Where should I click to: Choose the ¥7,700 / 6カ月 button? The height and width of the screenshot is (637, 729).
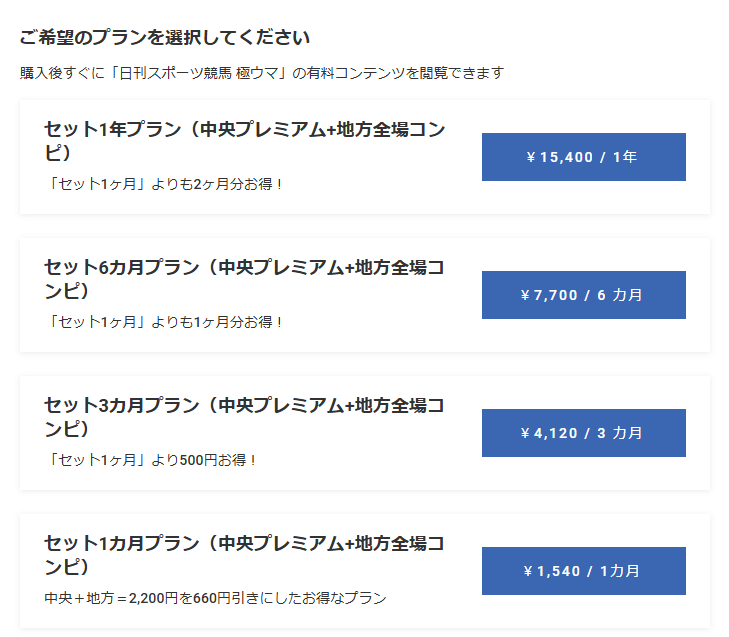[x=583, y=295]
